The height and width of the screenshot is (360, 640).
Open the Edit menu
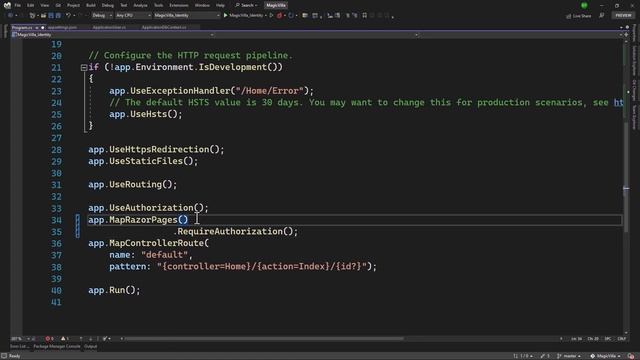[31, 5]
